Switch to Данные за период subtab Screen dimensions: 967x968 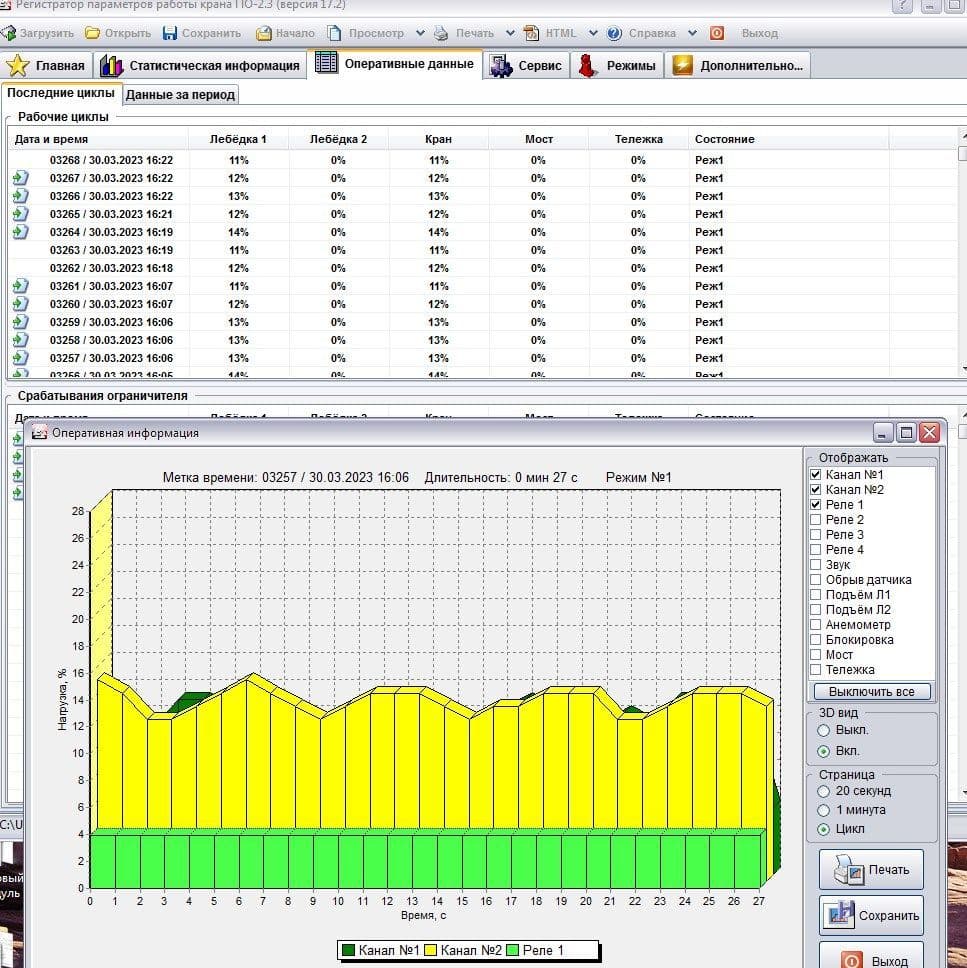tap(180, 95)
